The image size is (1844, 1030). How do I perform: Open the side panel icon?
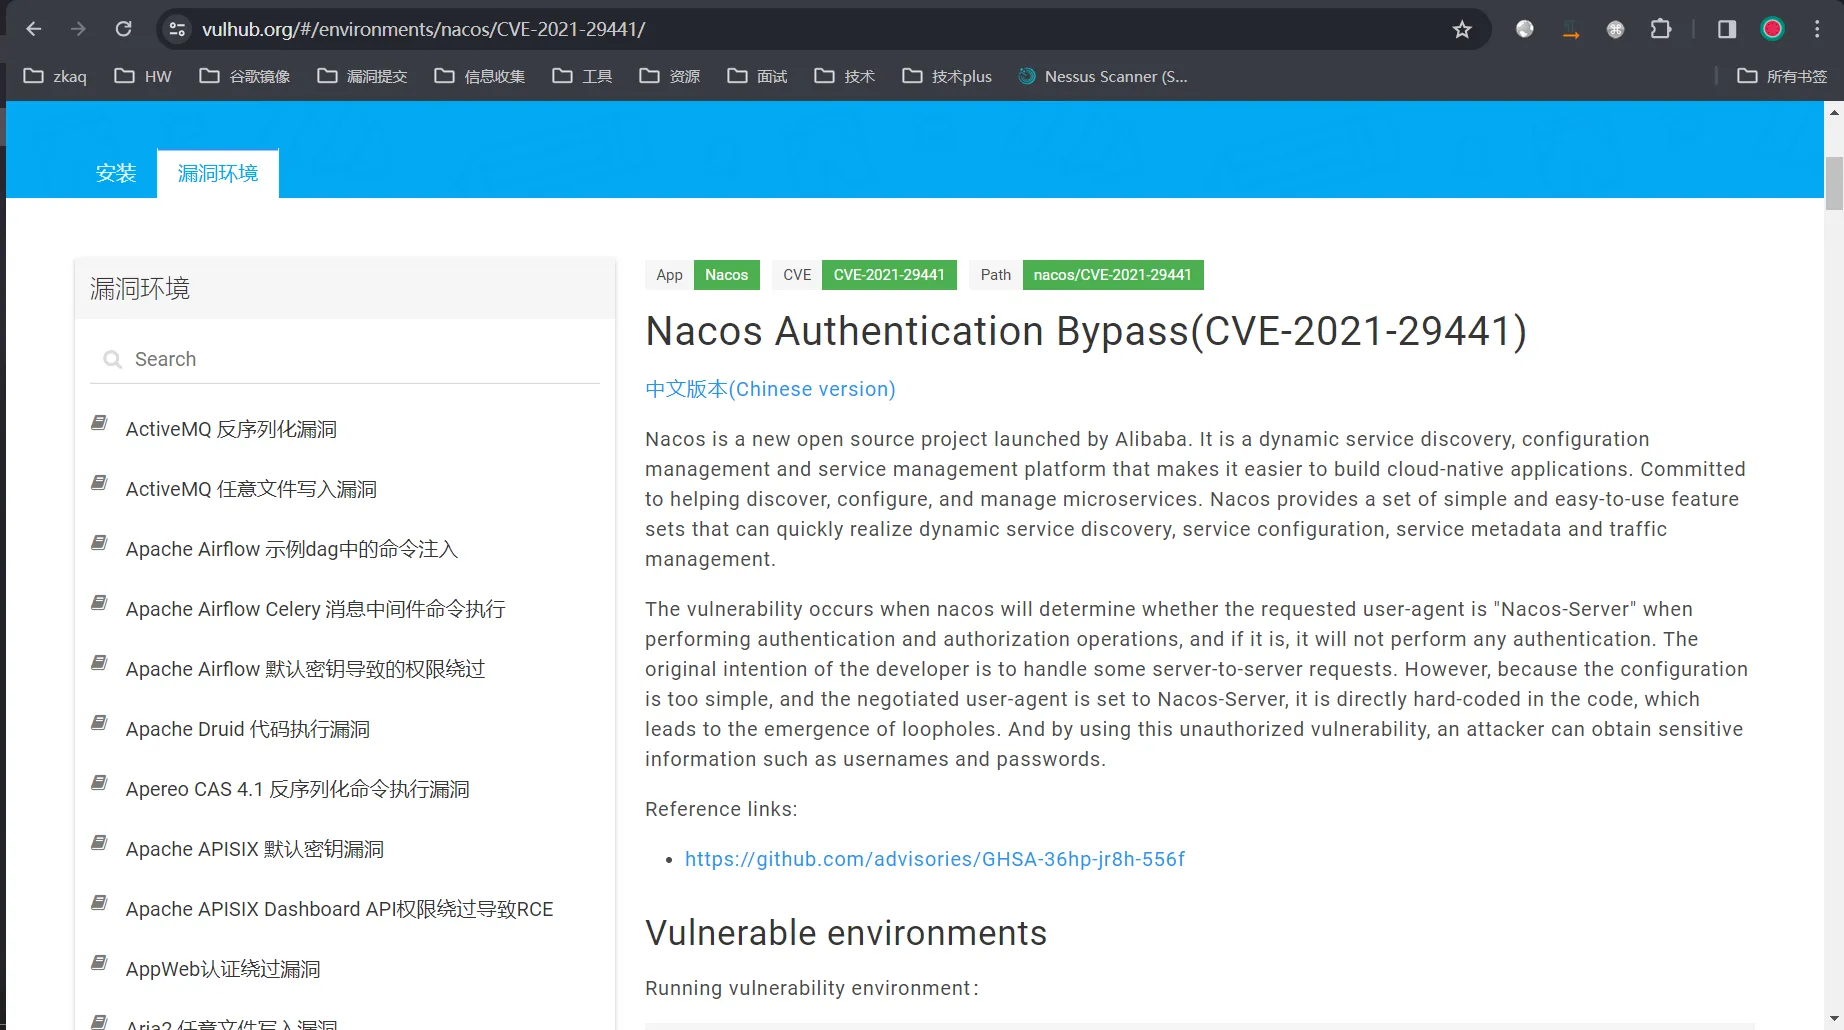tap(1726, 29)
